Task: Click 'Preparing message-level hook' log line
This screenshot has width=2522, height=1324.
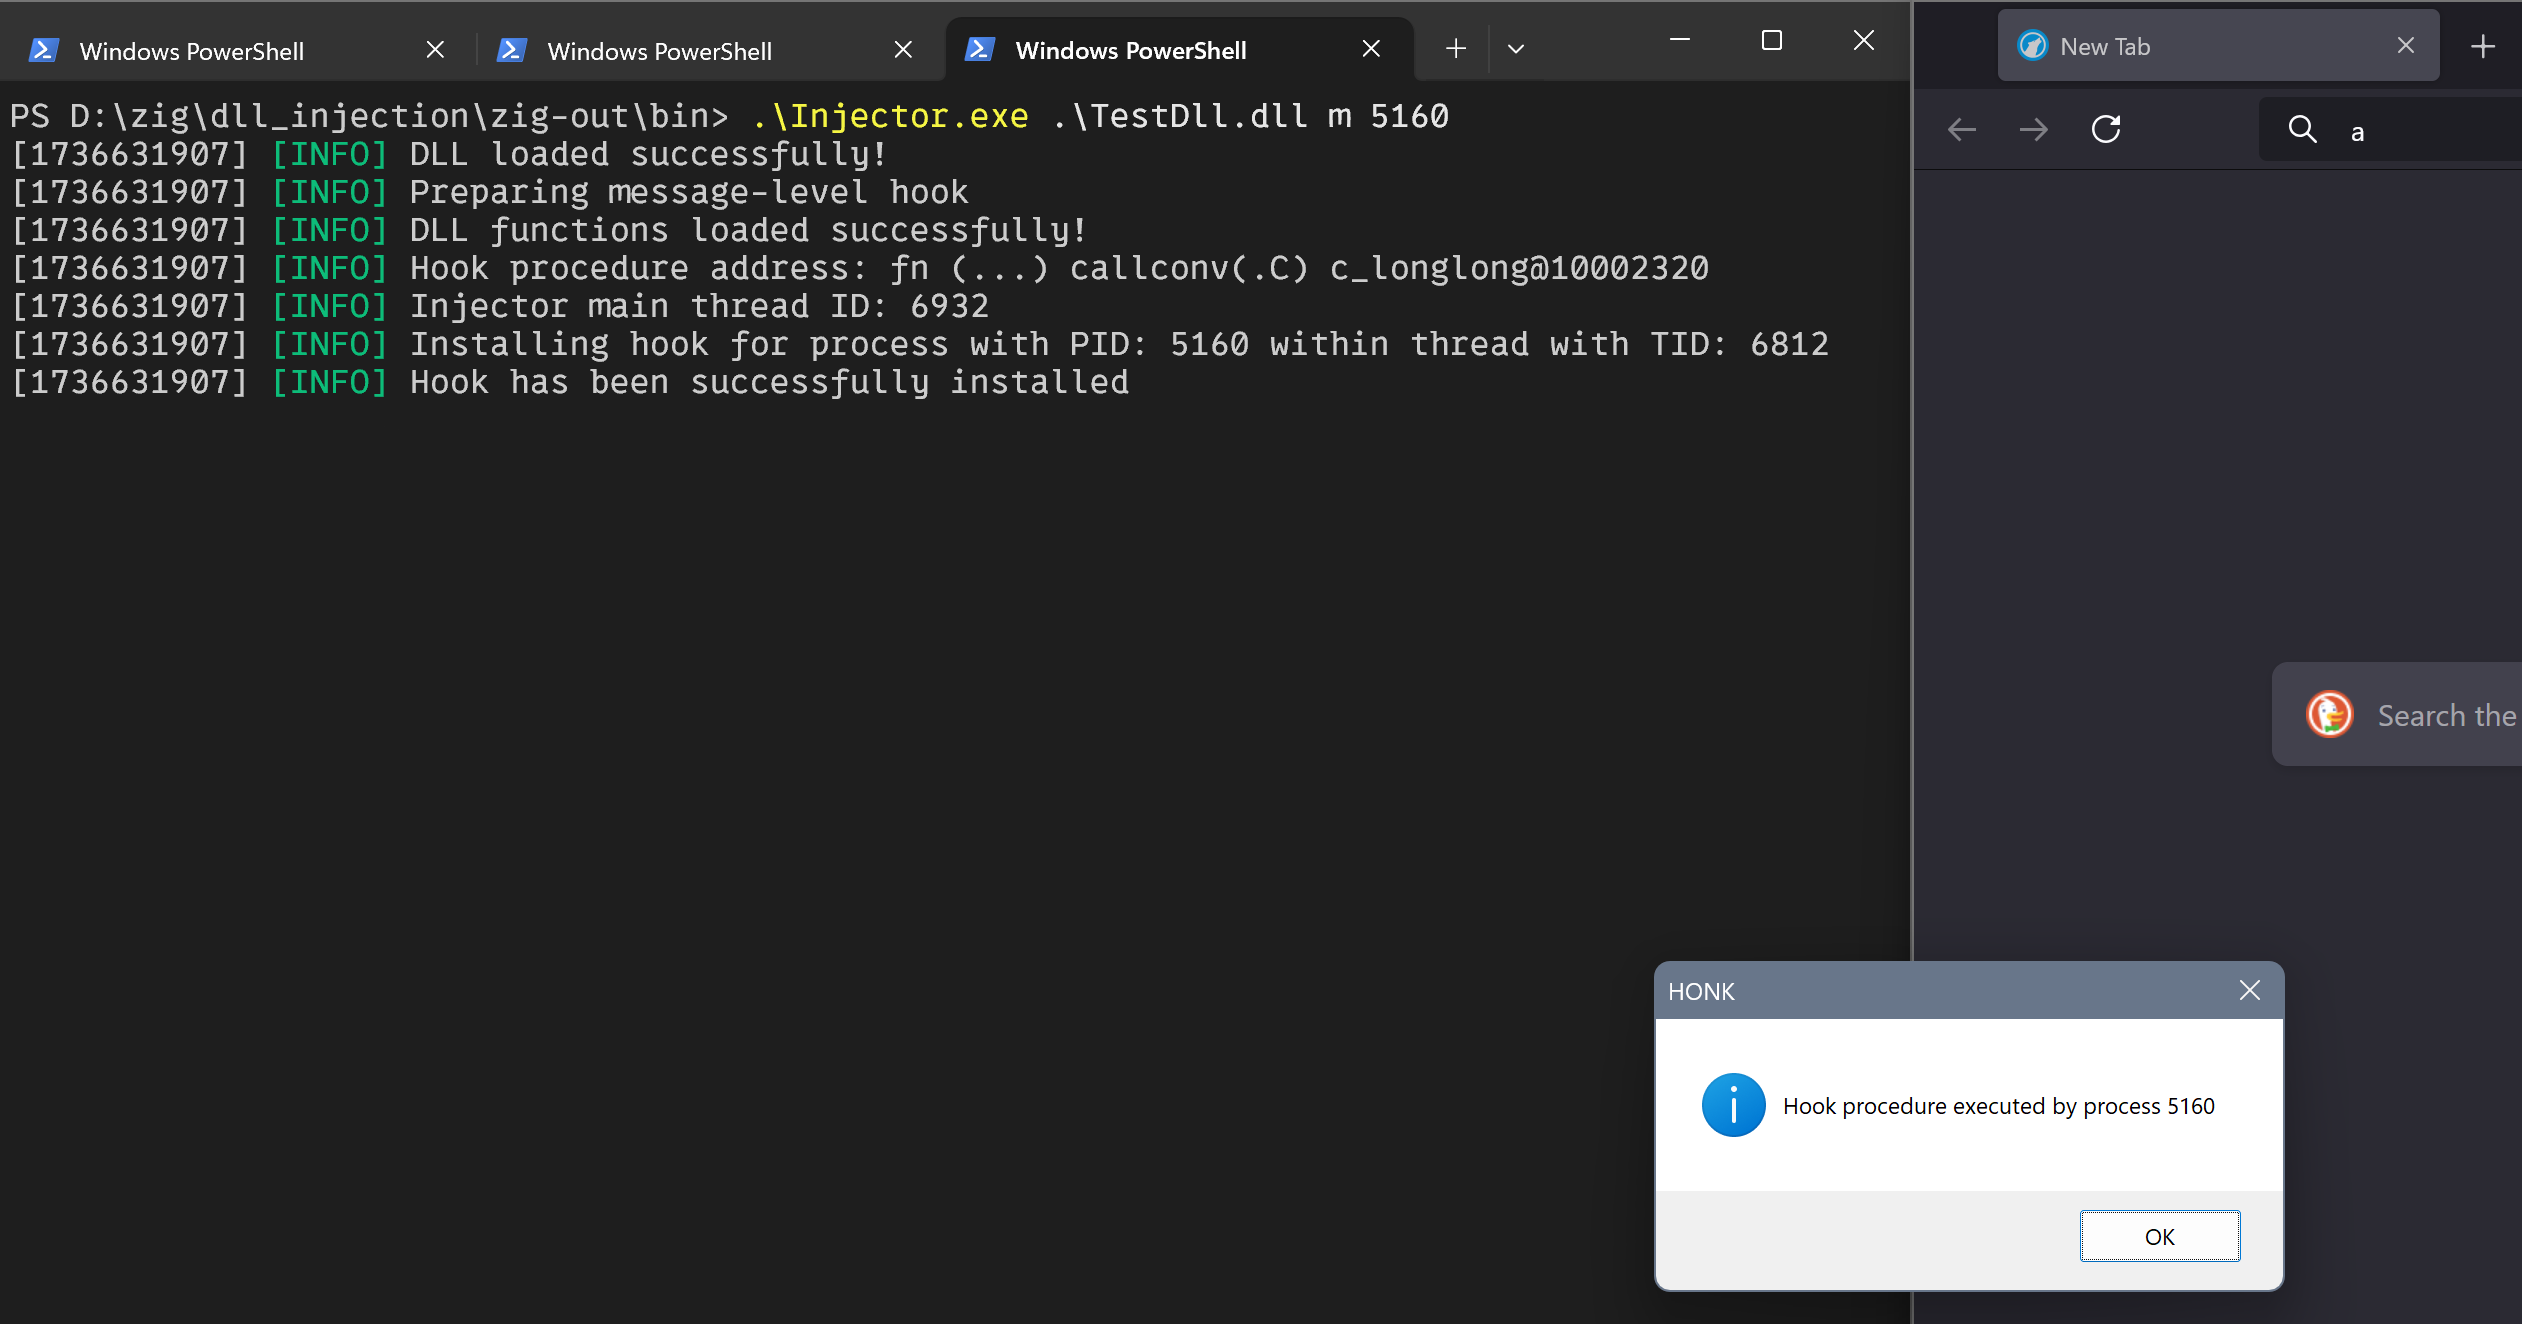Action: (689, 192)
